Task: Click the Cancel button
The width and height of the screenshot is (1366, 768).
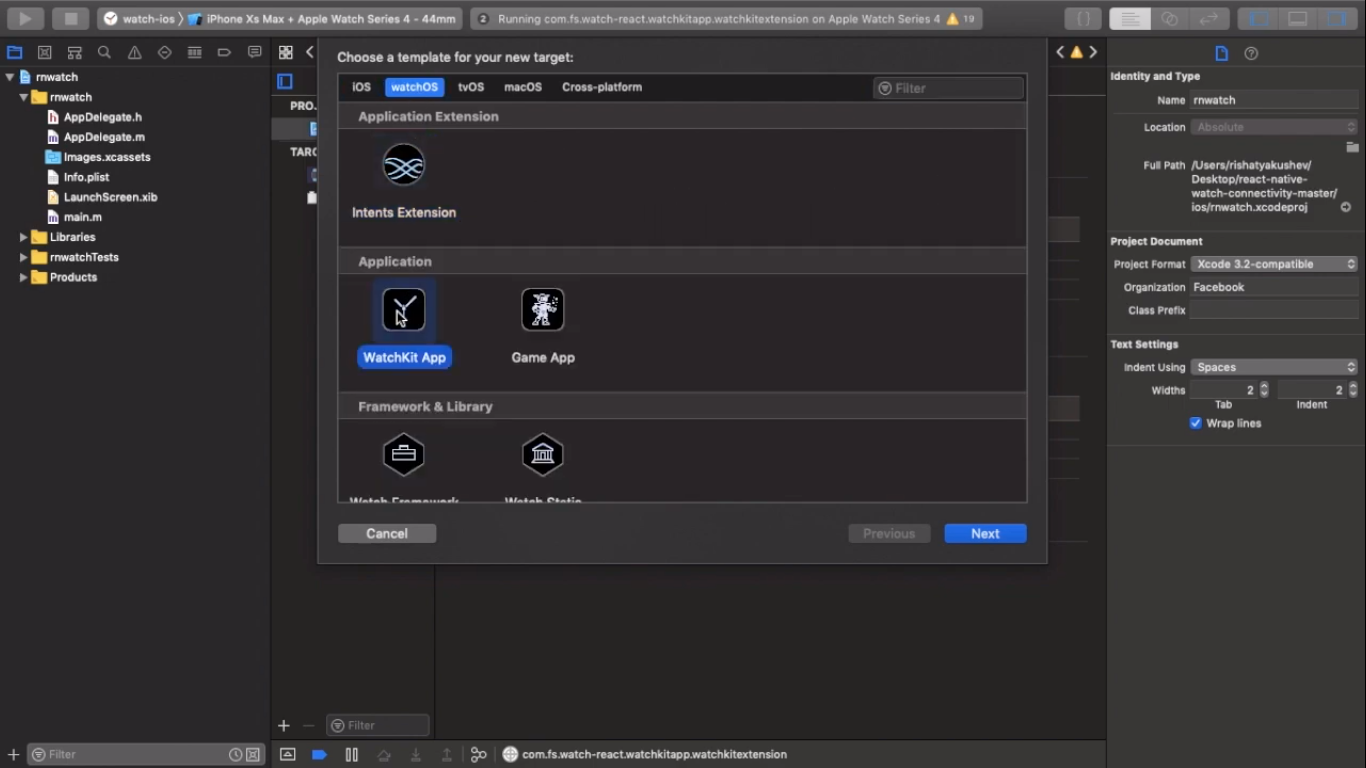Action: [387, 534]
